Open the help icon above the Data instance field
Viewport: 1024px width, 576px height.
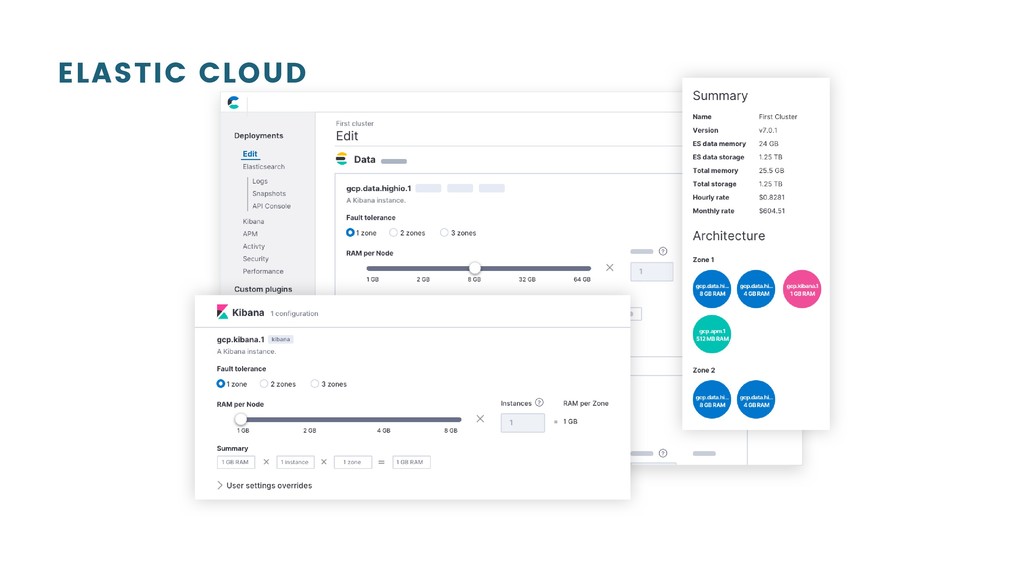(x=663, y=251)
